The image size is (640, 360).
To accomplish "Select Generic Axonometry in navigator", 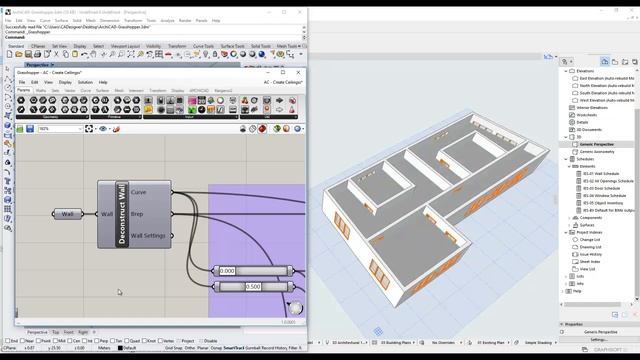I will (x=597, y=152).
